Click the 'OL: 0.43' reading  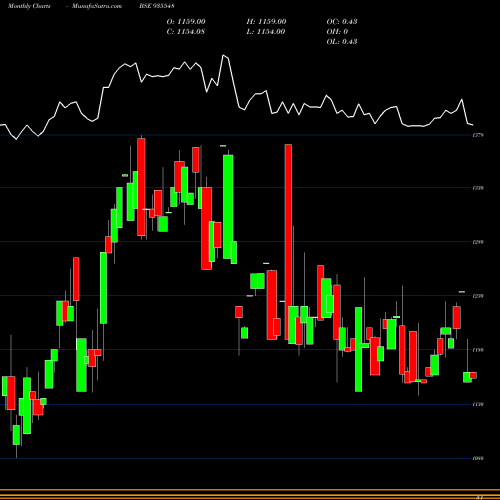342,42
